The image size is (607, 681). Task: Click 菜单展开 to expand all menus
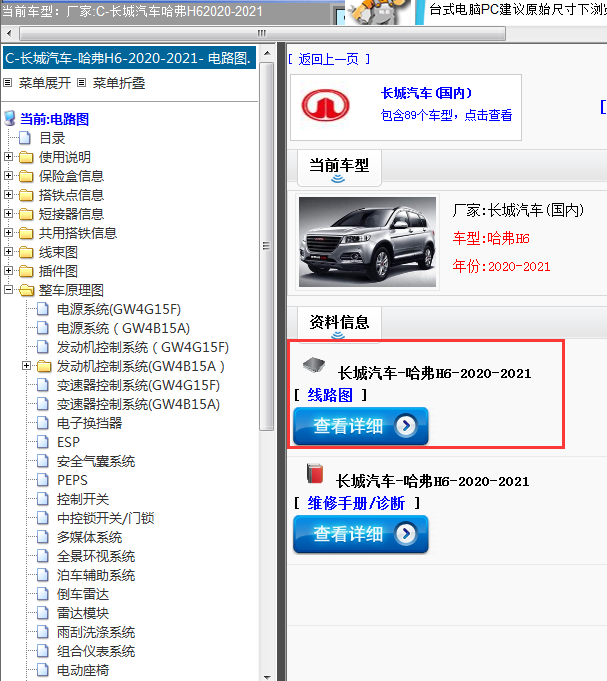[44, 83]
